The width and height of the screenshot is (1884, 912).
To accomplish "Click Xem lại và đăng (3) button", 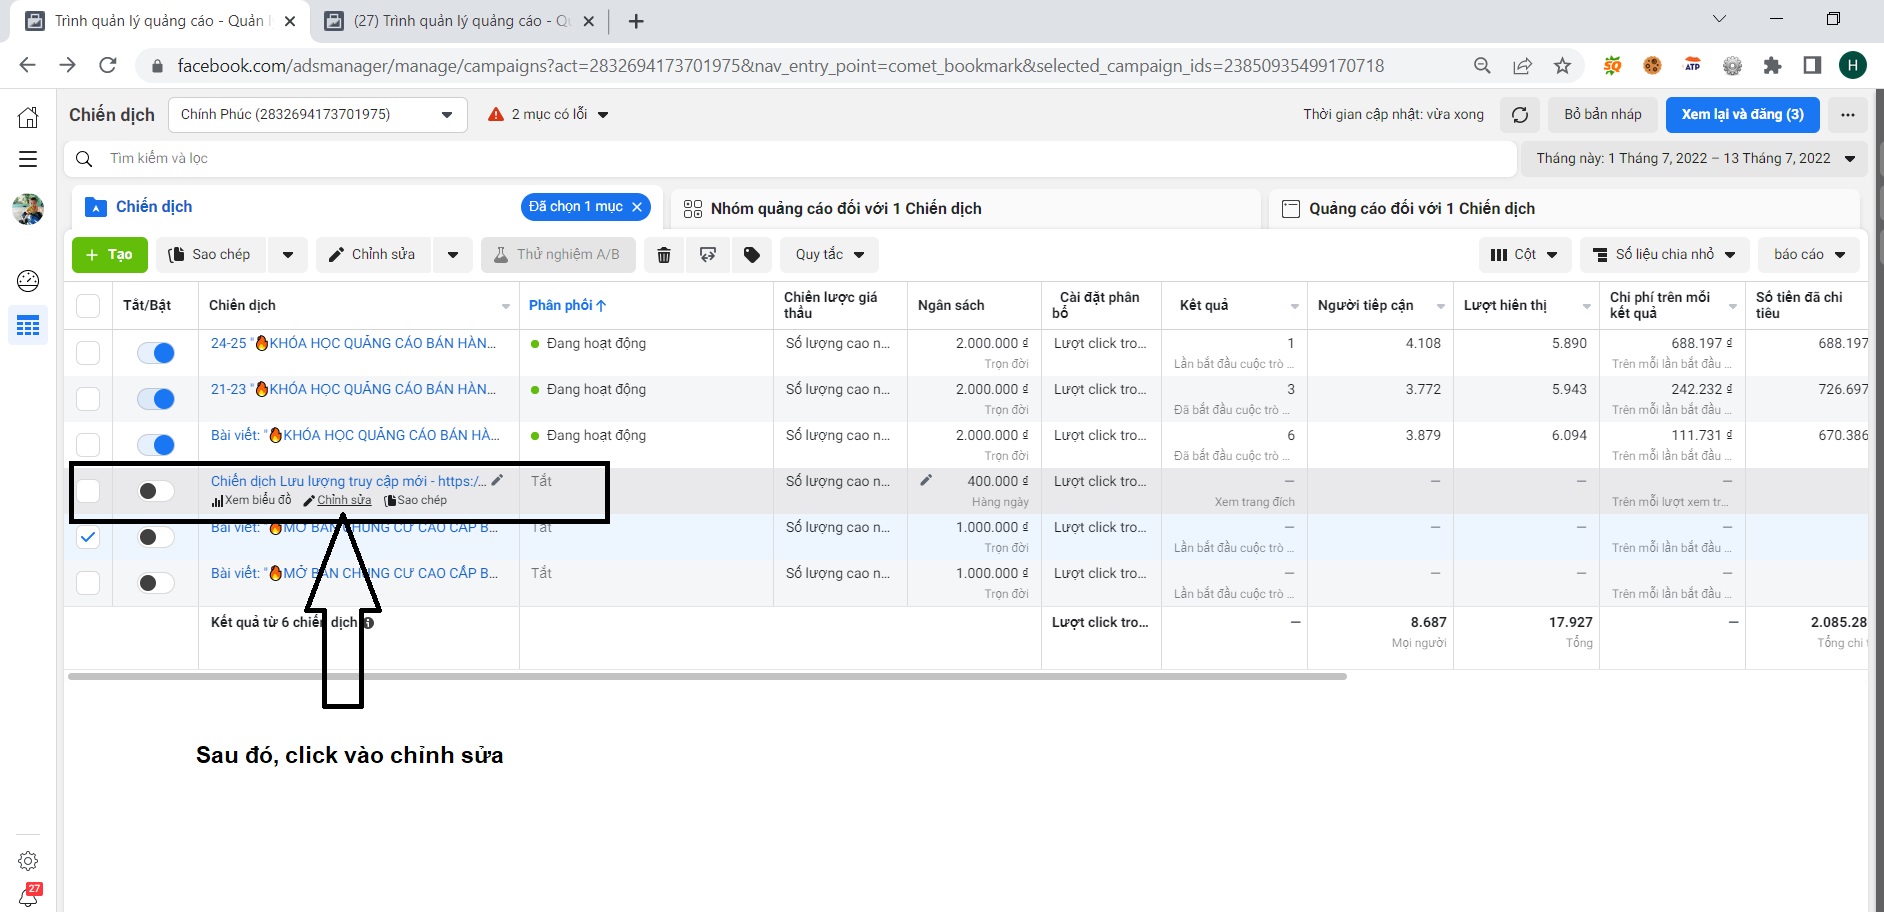I will tap(1741, 115).
